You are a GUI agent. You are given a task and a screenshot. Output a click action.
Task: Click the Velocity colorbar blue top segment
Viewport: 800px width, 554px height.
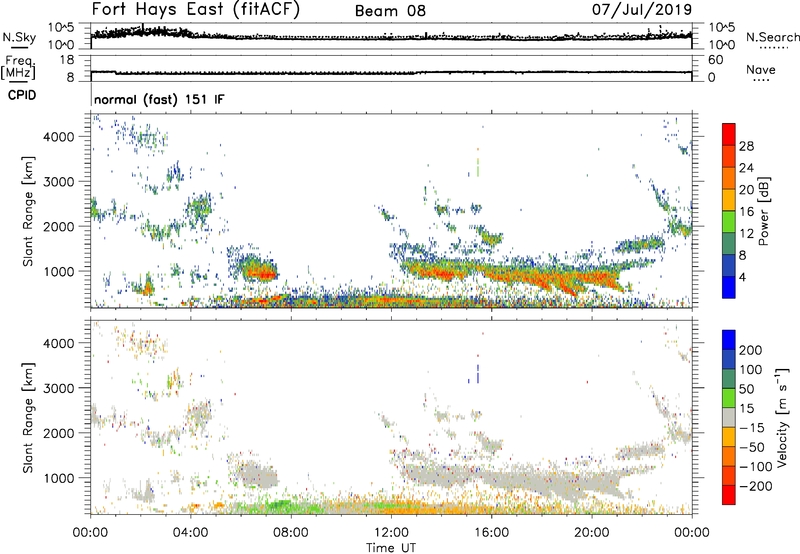[729, 340]
